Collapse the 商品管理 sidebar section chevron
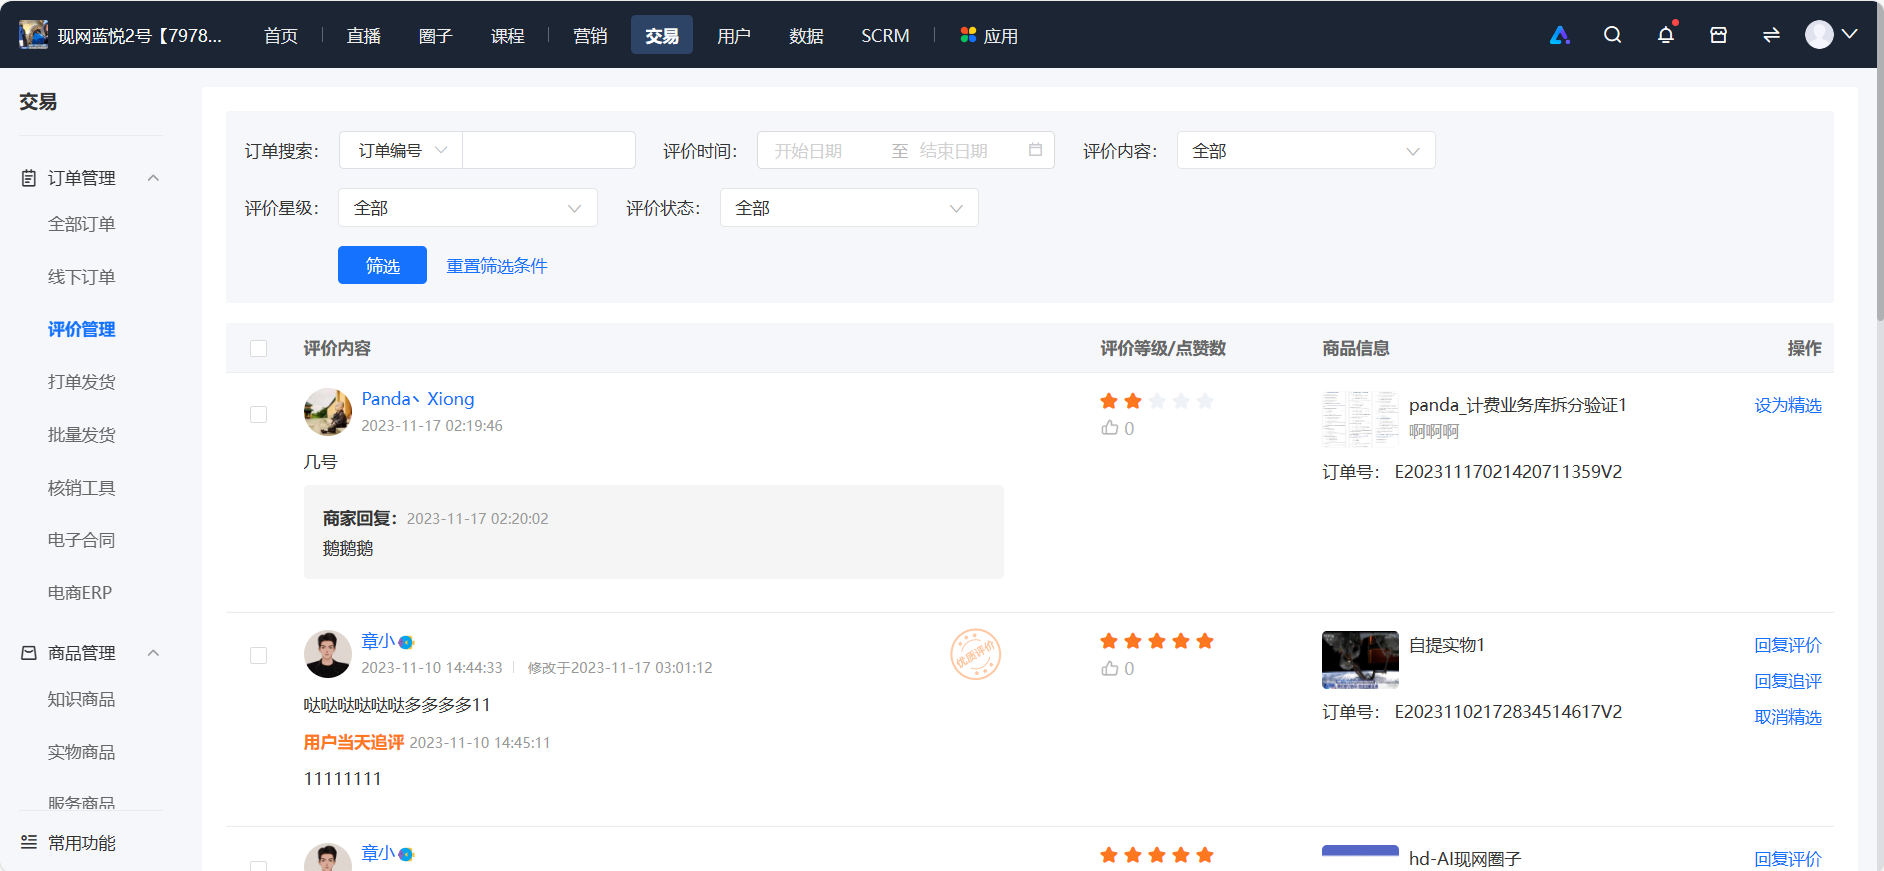1884x871 pixels. point(153,653)
